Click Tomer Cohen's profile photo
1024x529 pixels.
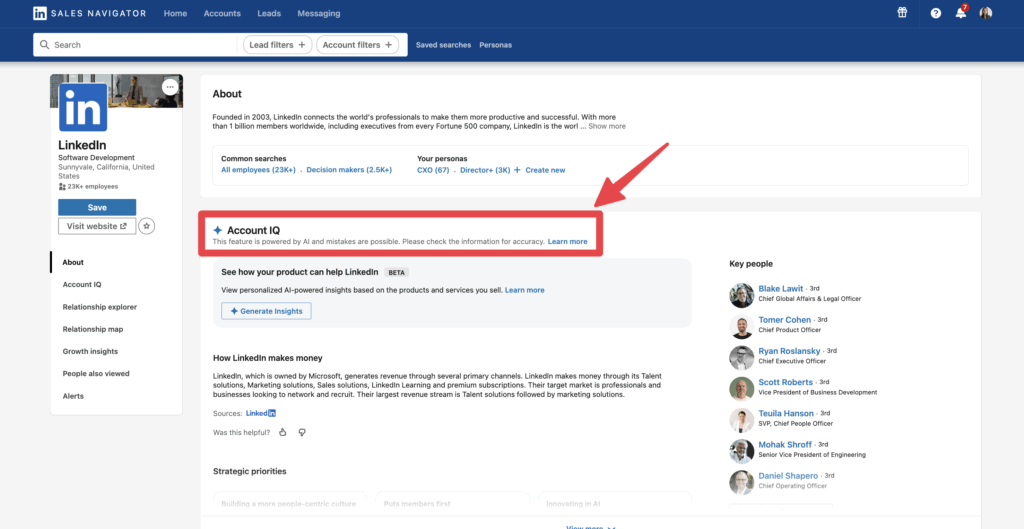(741, 327)
